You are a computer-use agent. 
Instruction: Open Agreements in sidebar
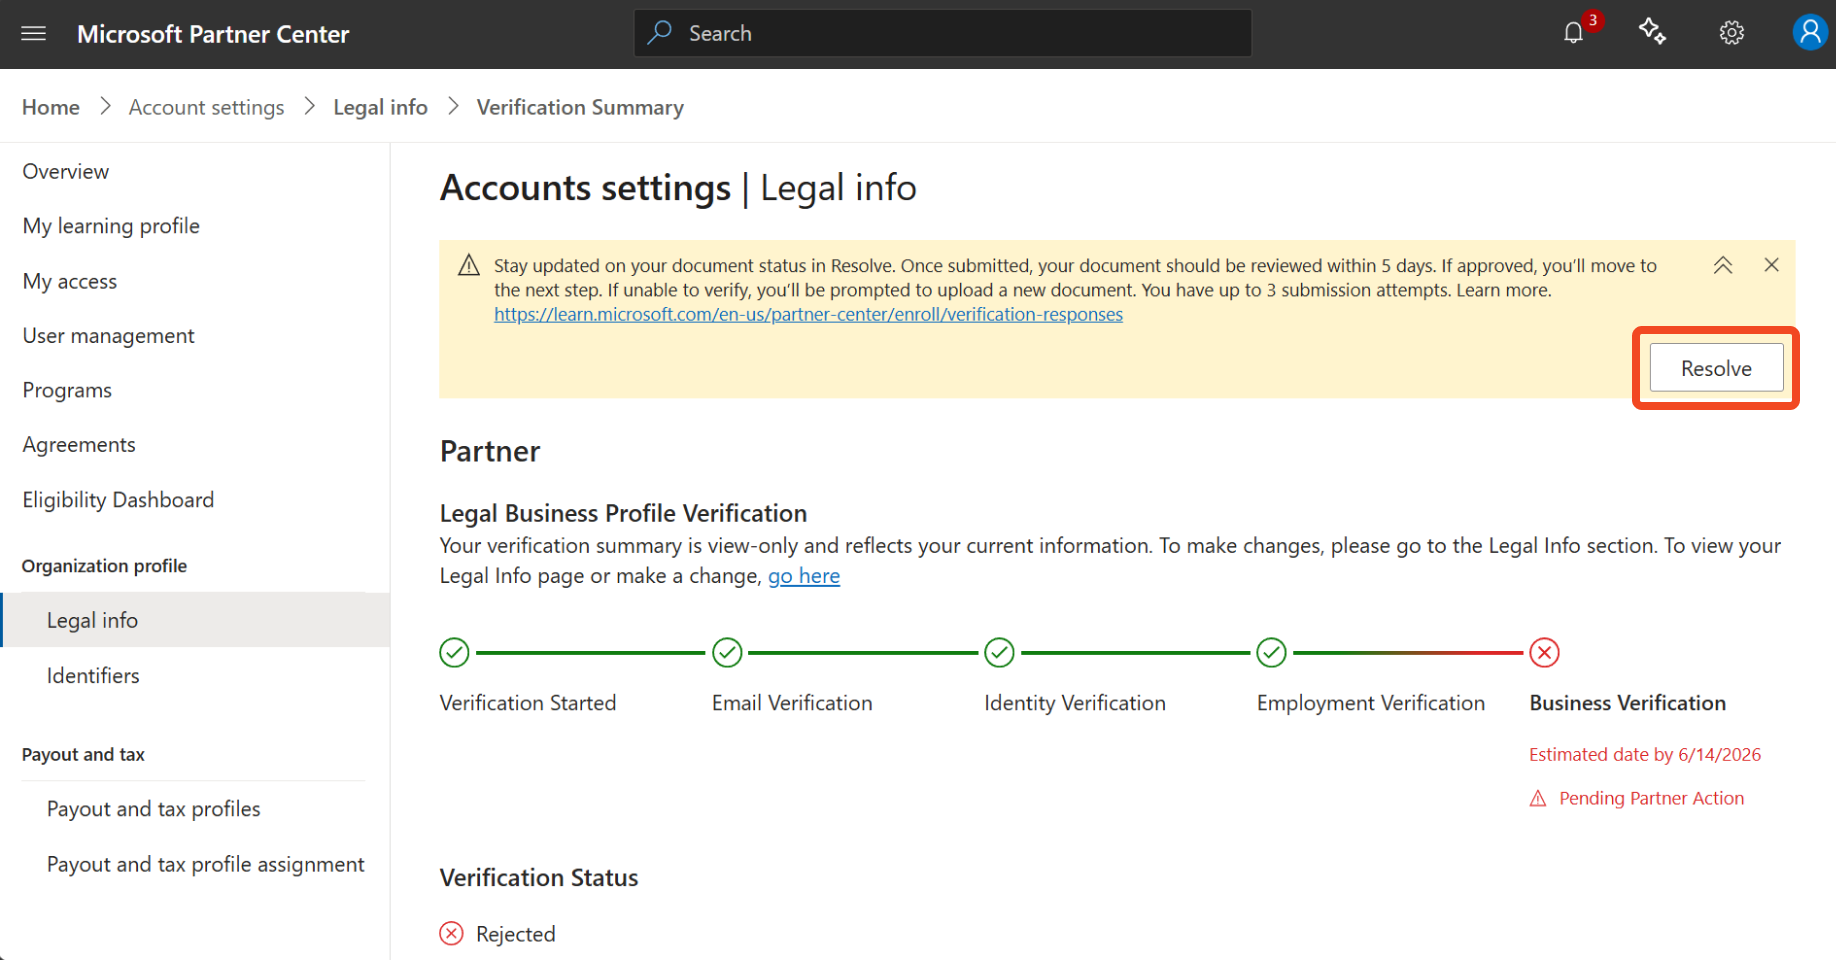[x=79, y=445]
